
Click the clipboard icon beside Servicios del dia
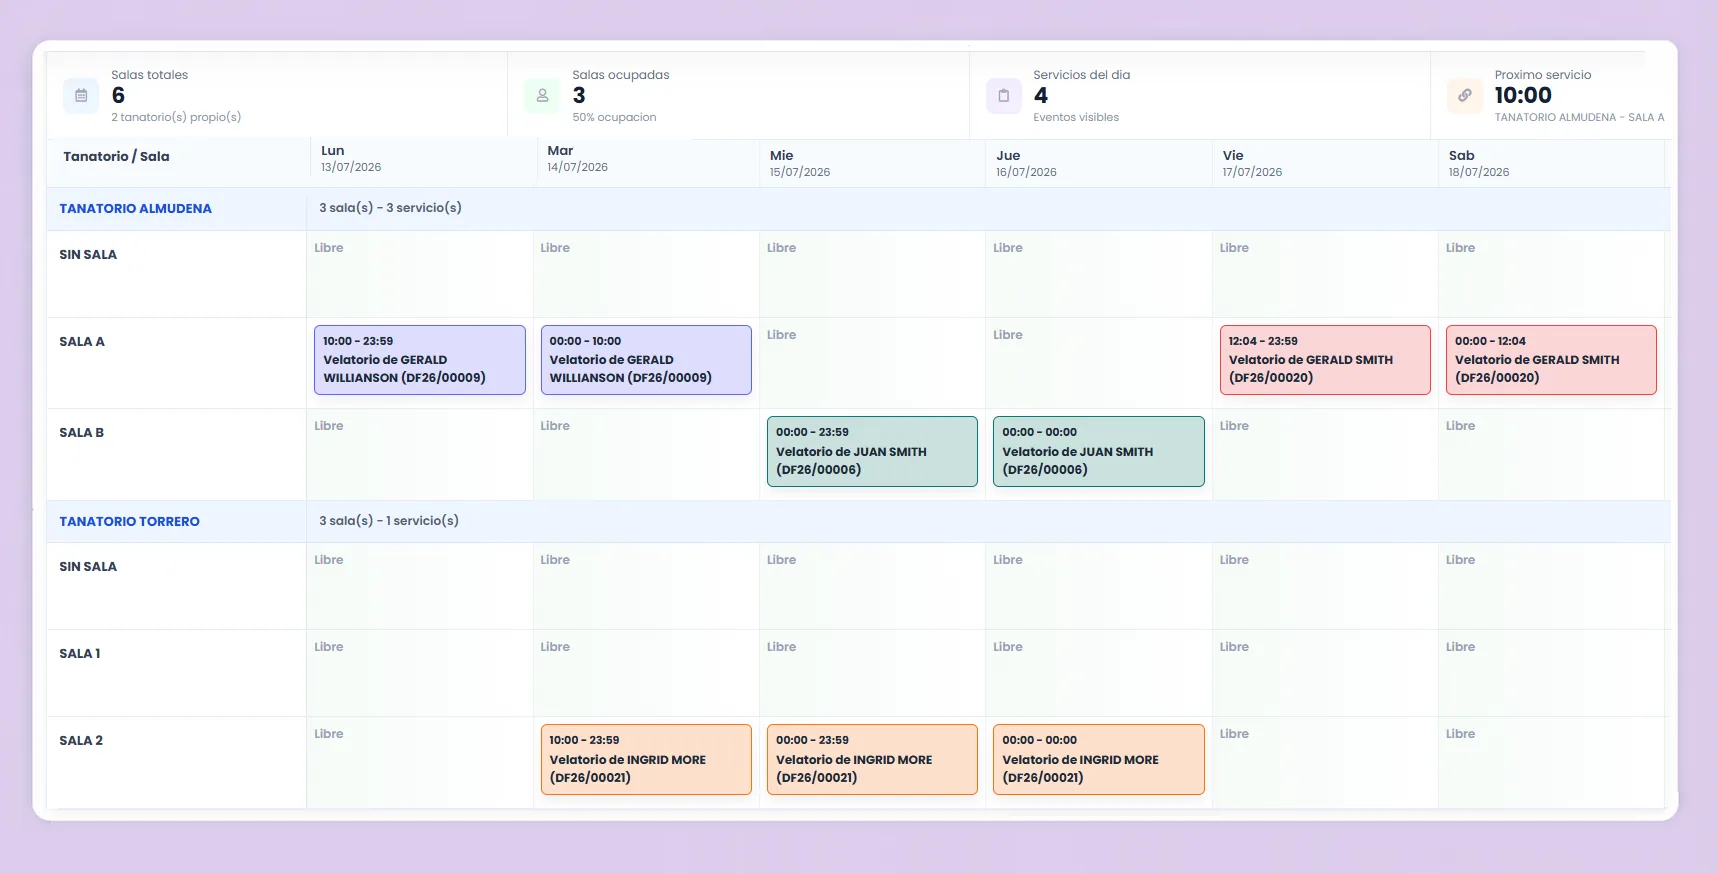[1003, 96]
